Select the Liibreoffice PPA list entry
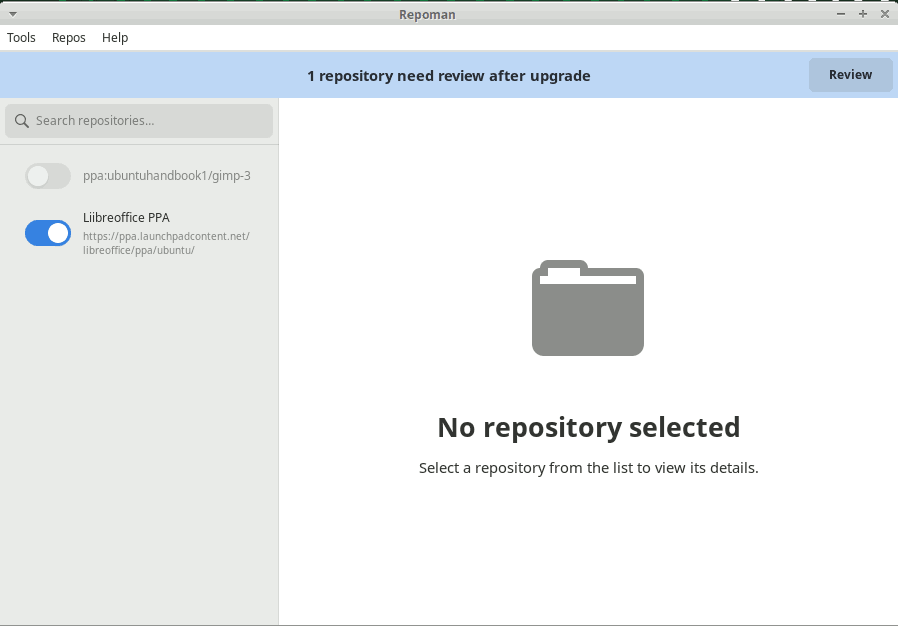Viewport: 898px width, 626px height. coord(139,233)
